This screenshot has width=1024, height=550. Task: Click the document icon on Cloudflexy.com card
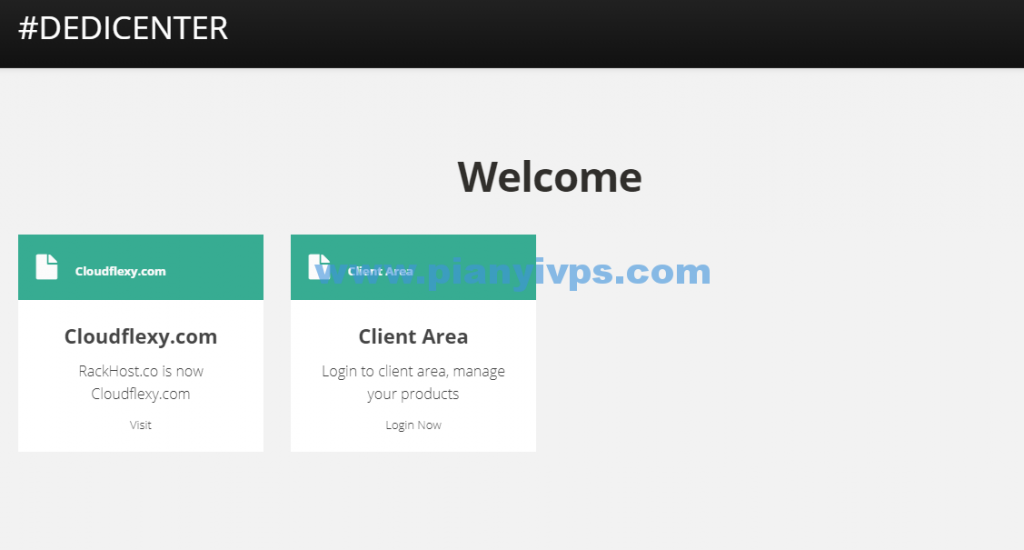coord(46,267)
